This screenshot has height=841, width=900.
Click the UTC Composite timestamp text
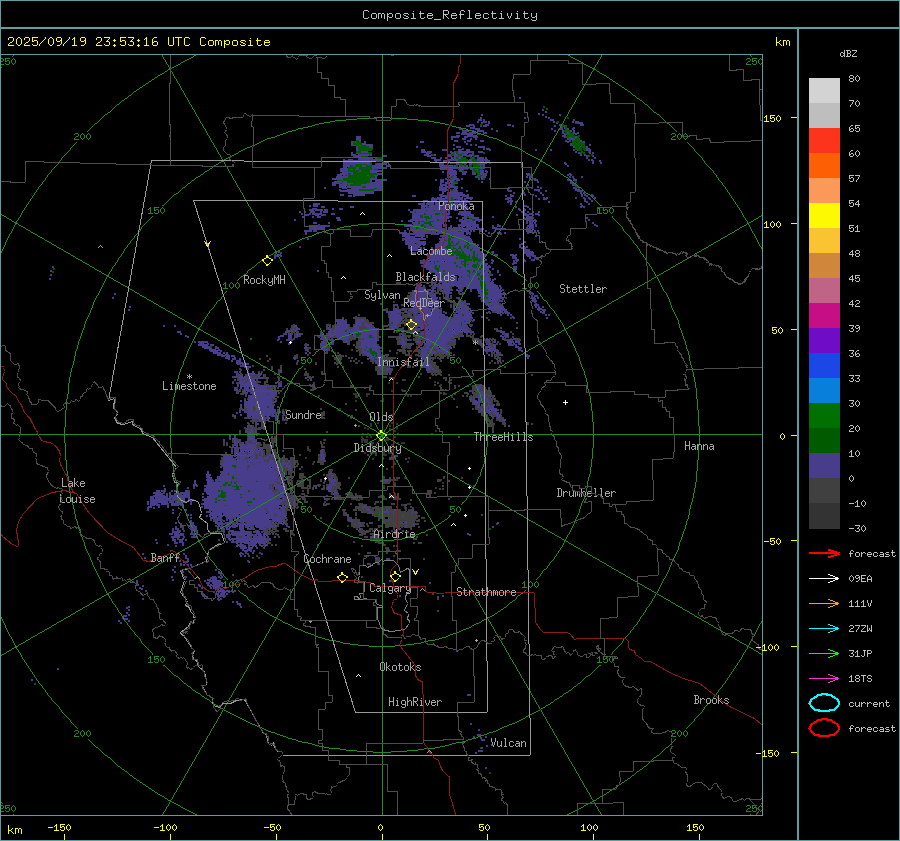point(138,42)
